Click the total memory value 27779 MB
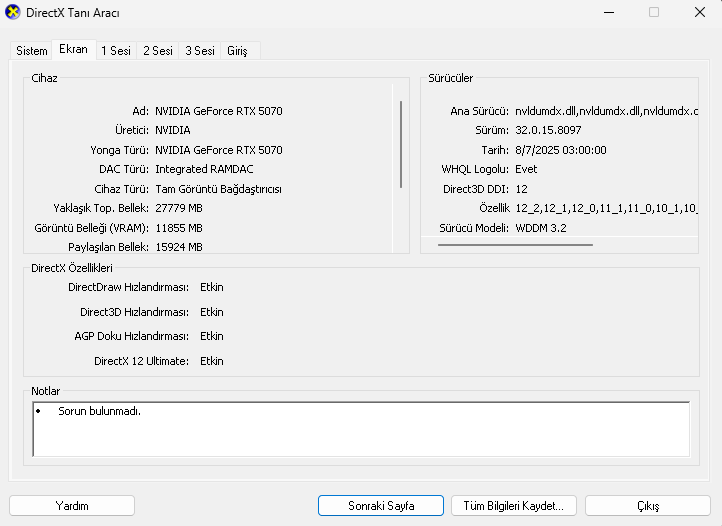Viewport: 722px width, 526px height. (179, 208)
